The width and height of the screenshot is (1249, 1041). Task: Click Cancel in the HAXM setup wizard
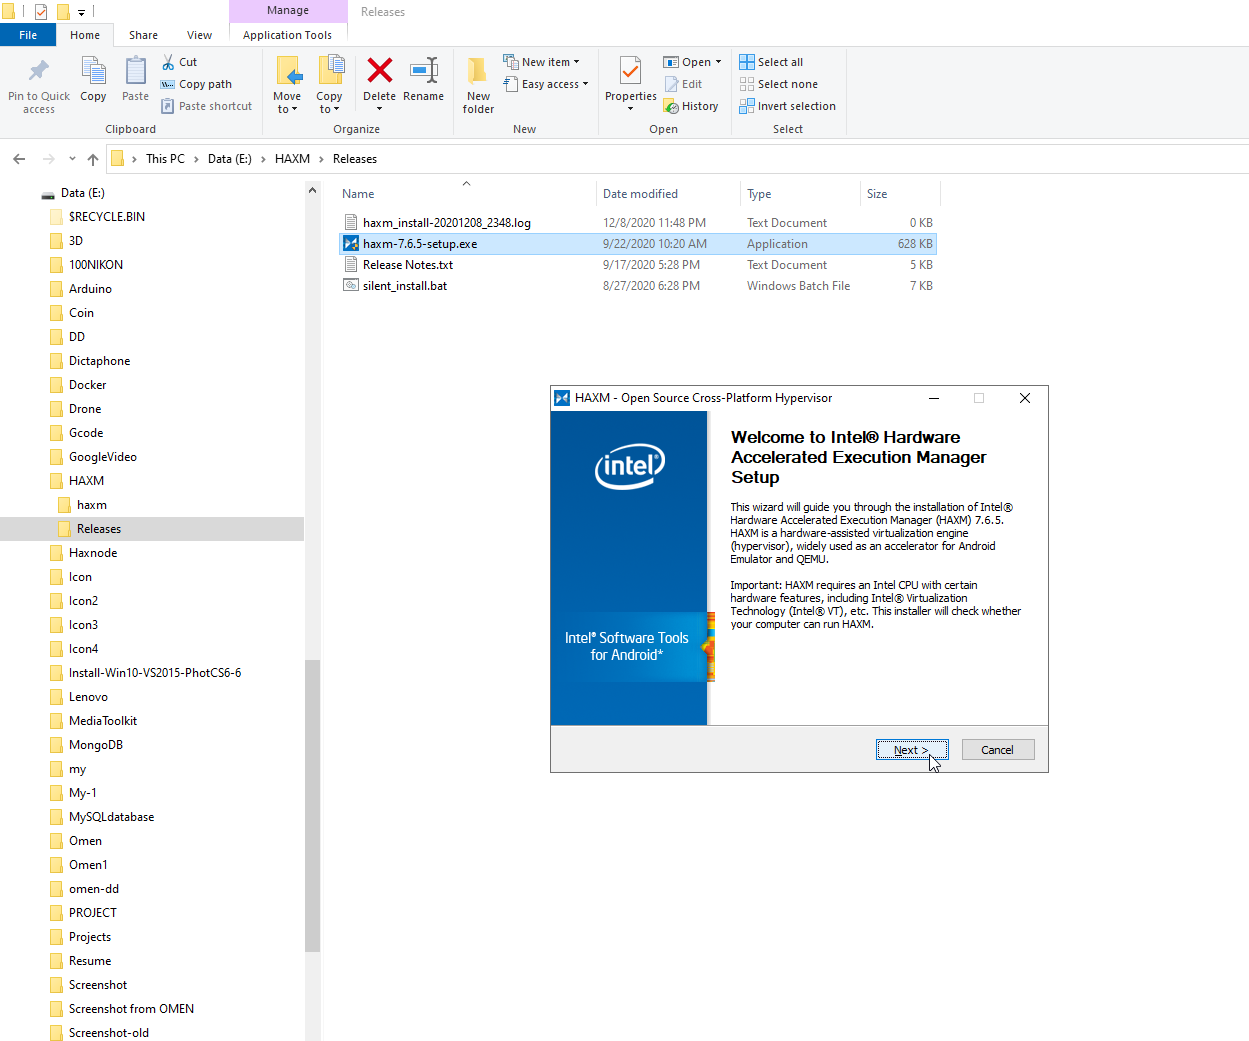(997, 750)
